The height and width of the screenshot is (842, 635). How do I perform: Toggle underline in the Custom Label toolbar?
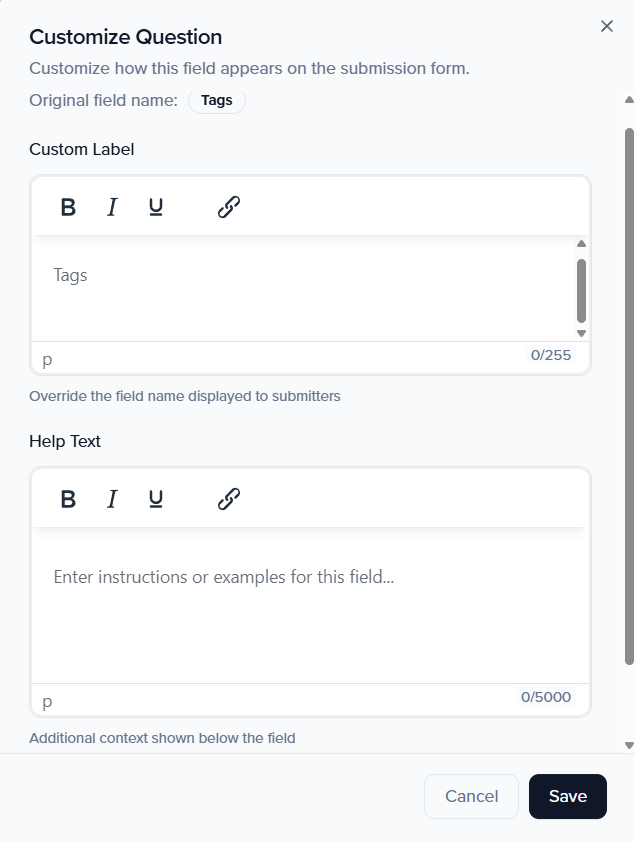tap(156, 207)
